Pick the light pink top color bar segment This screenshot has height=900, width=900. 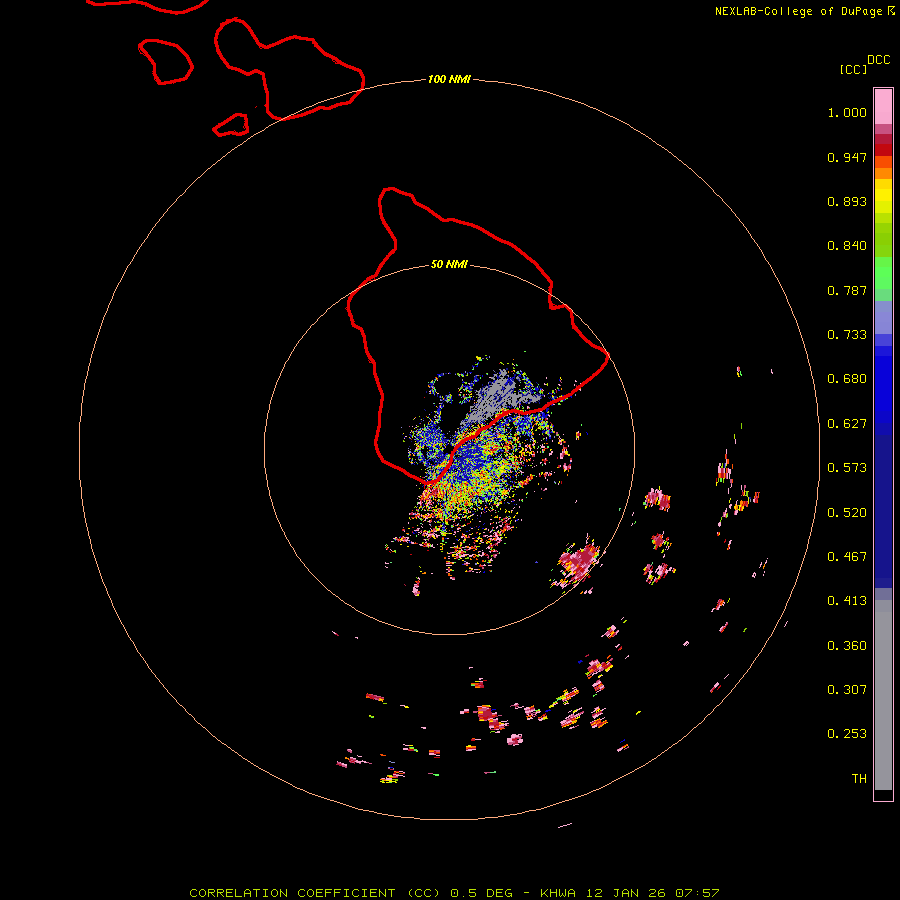click(883, 106)
